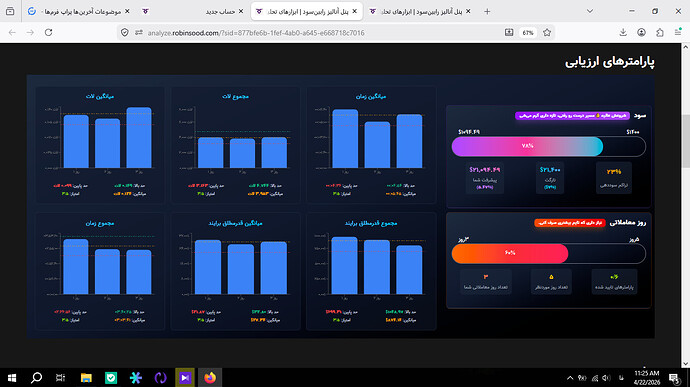
Task: Open the network icon in system tray
Action: tap(595, 378)
